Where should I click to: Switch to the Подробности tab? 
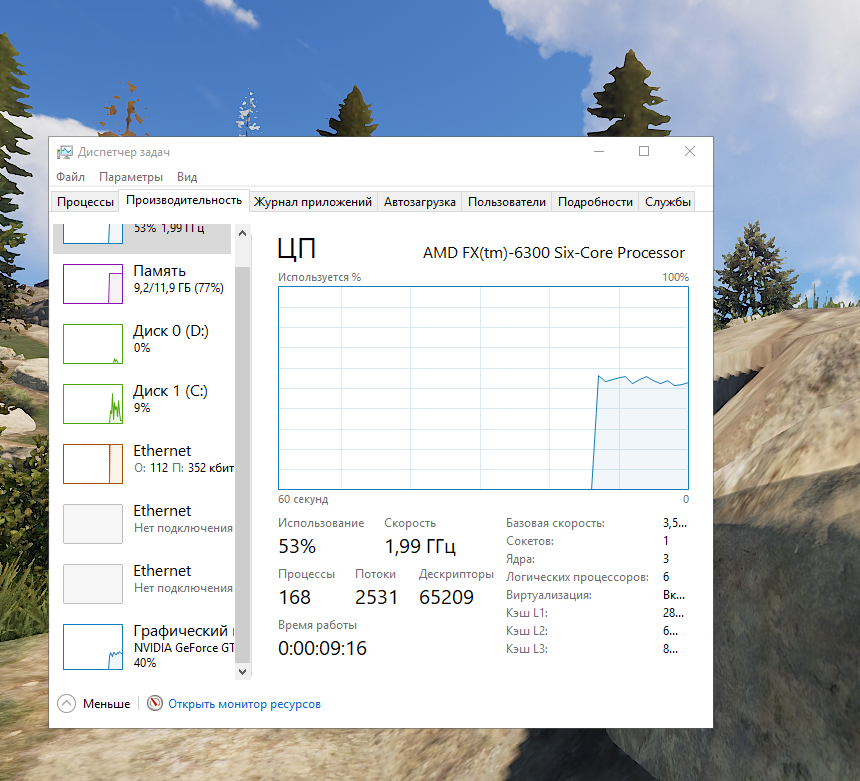pos(595,202)
